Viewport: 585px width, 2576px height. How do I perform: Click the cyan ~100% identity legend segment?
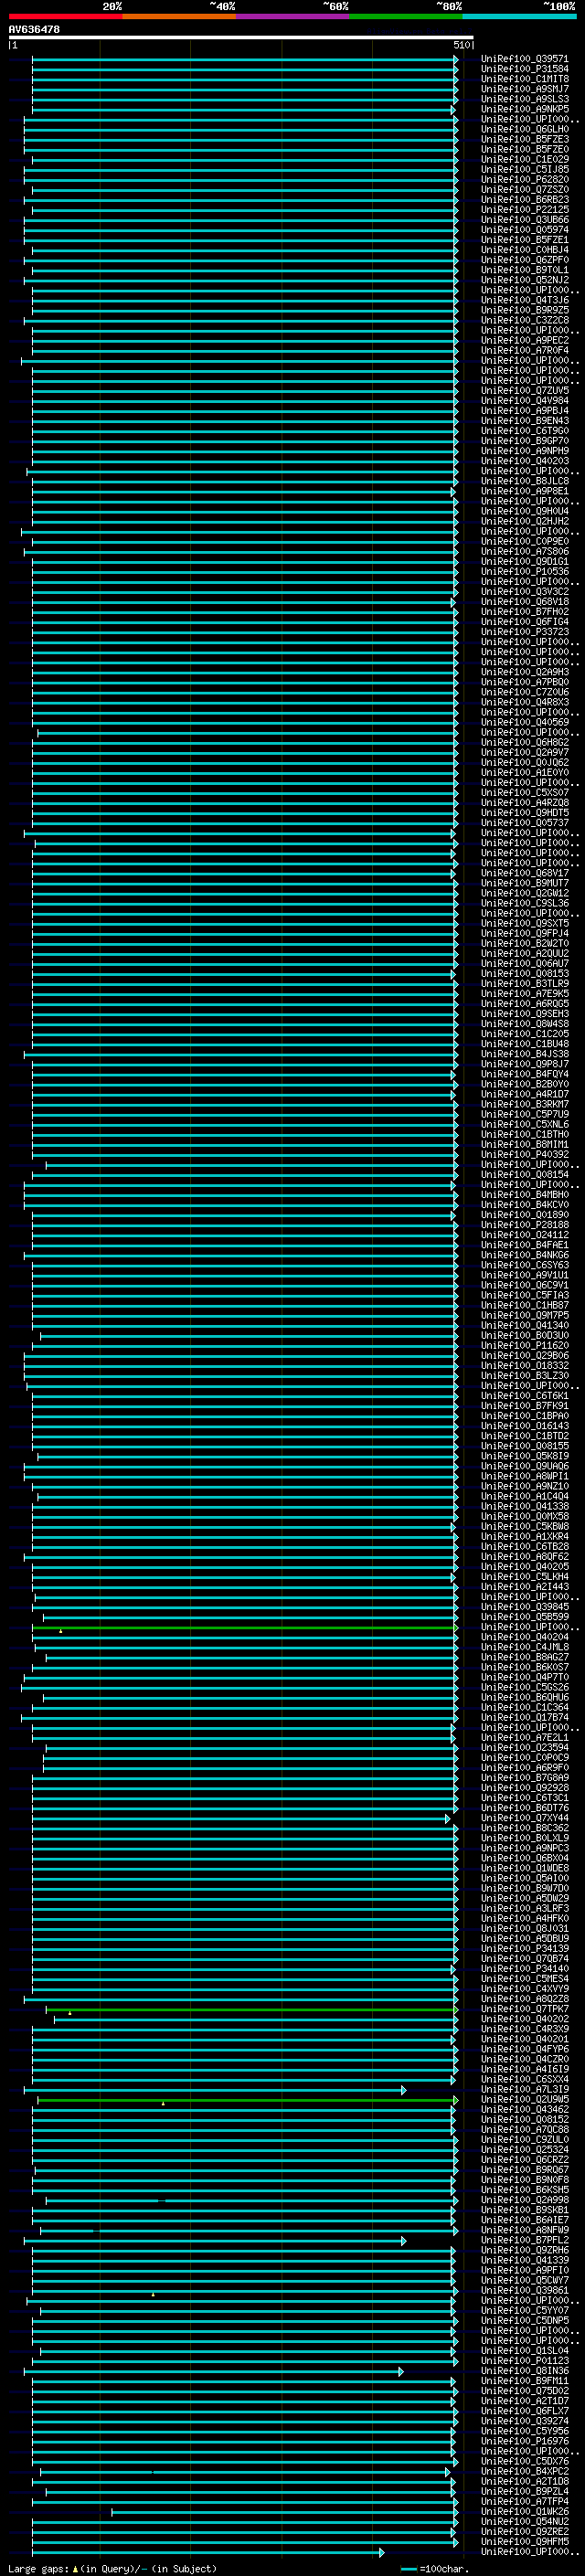[x=519, y=16]
